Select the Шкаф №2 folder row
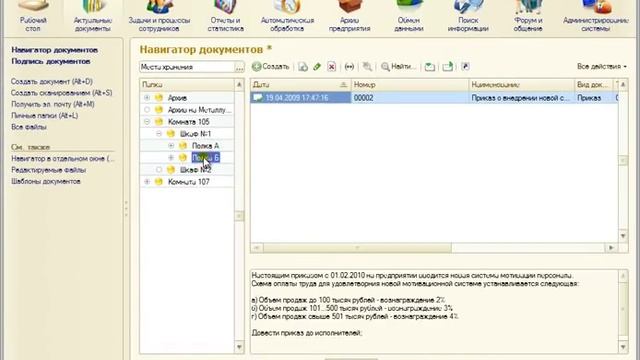640x360 pixels. coord(187,170)
